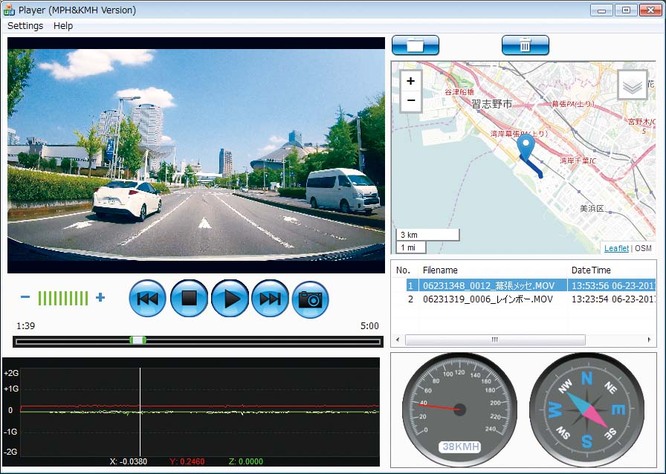Take a snapshot with the camera icon
The image size is (666, 474).
(311, 297)
